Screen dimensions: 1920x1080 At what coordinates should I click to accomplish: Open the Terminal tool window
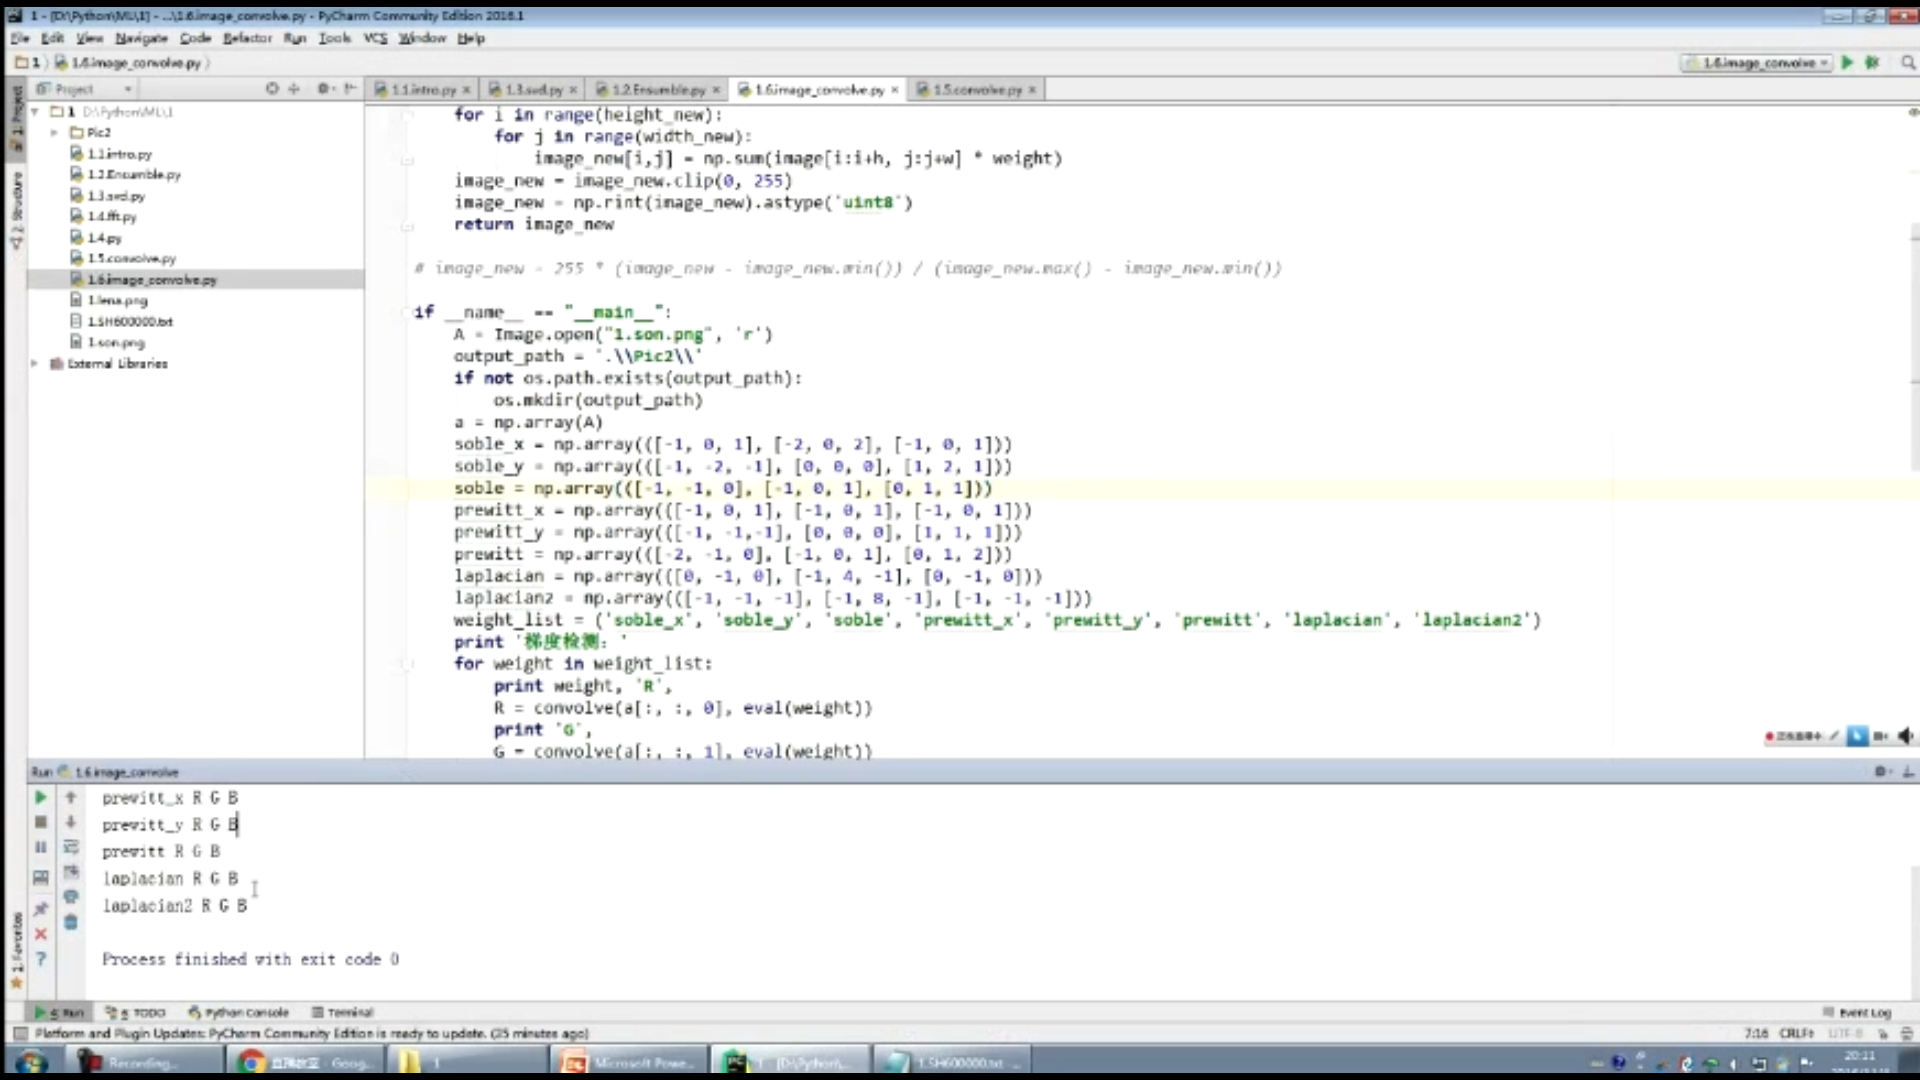point(342,1012)
